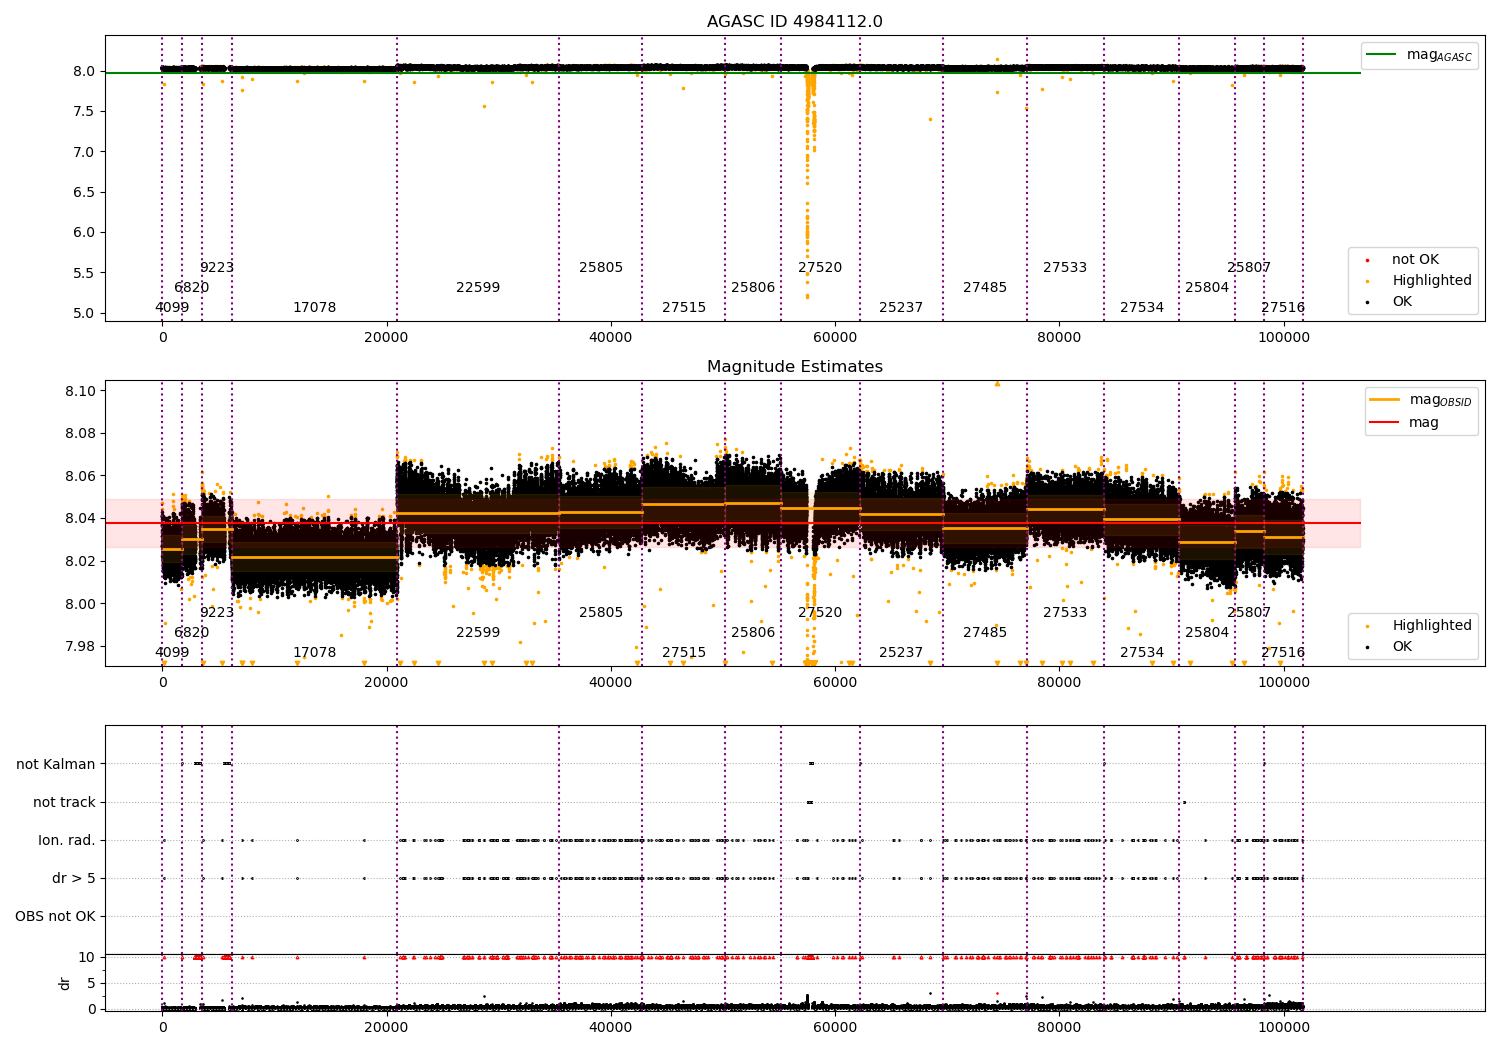The image size is (1500, 1050).
Task: Click the 'not track' axis label
Action: click(x=64, y=803)
